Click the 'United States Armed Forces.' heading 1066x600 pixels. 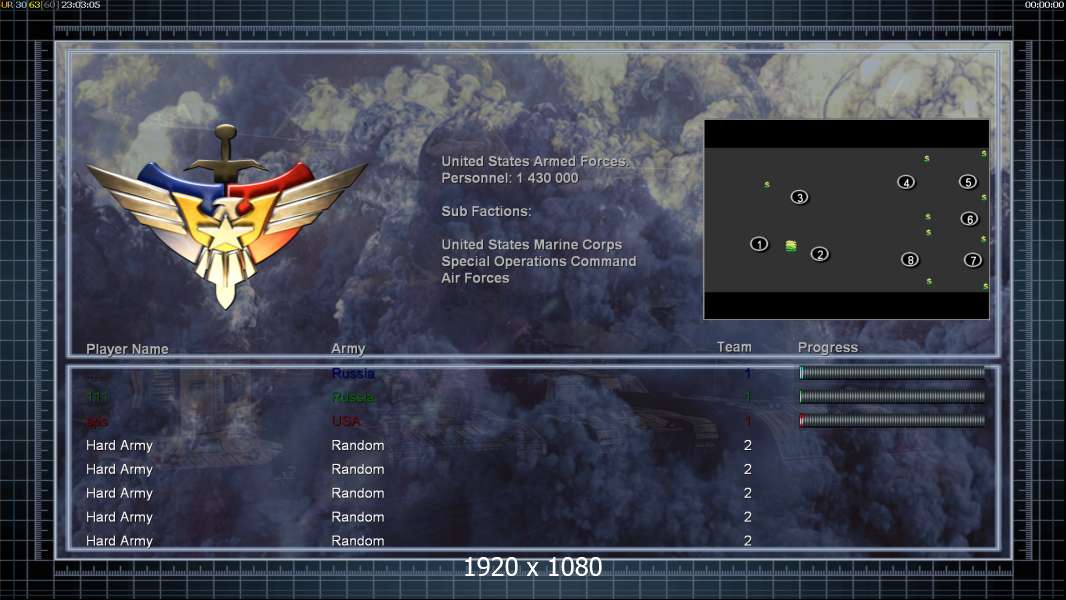click(x=535, y=161)
